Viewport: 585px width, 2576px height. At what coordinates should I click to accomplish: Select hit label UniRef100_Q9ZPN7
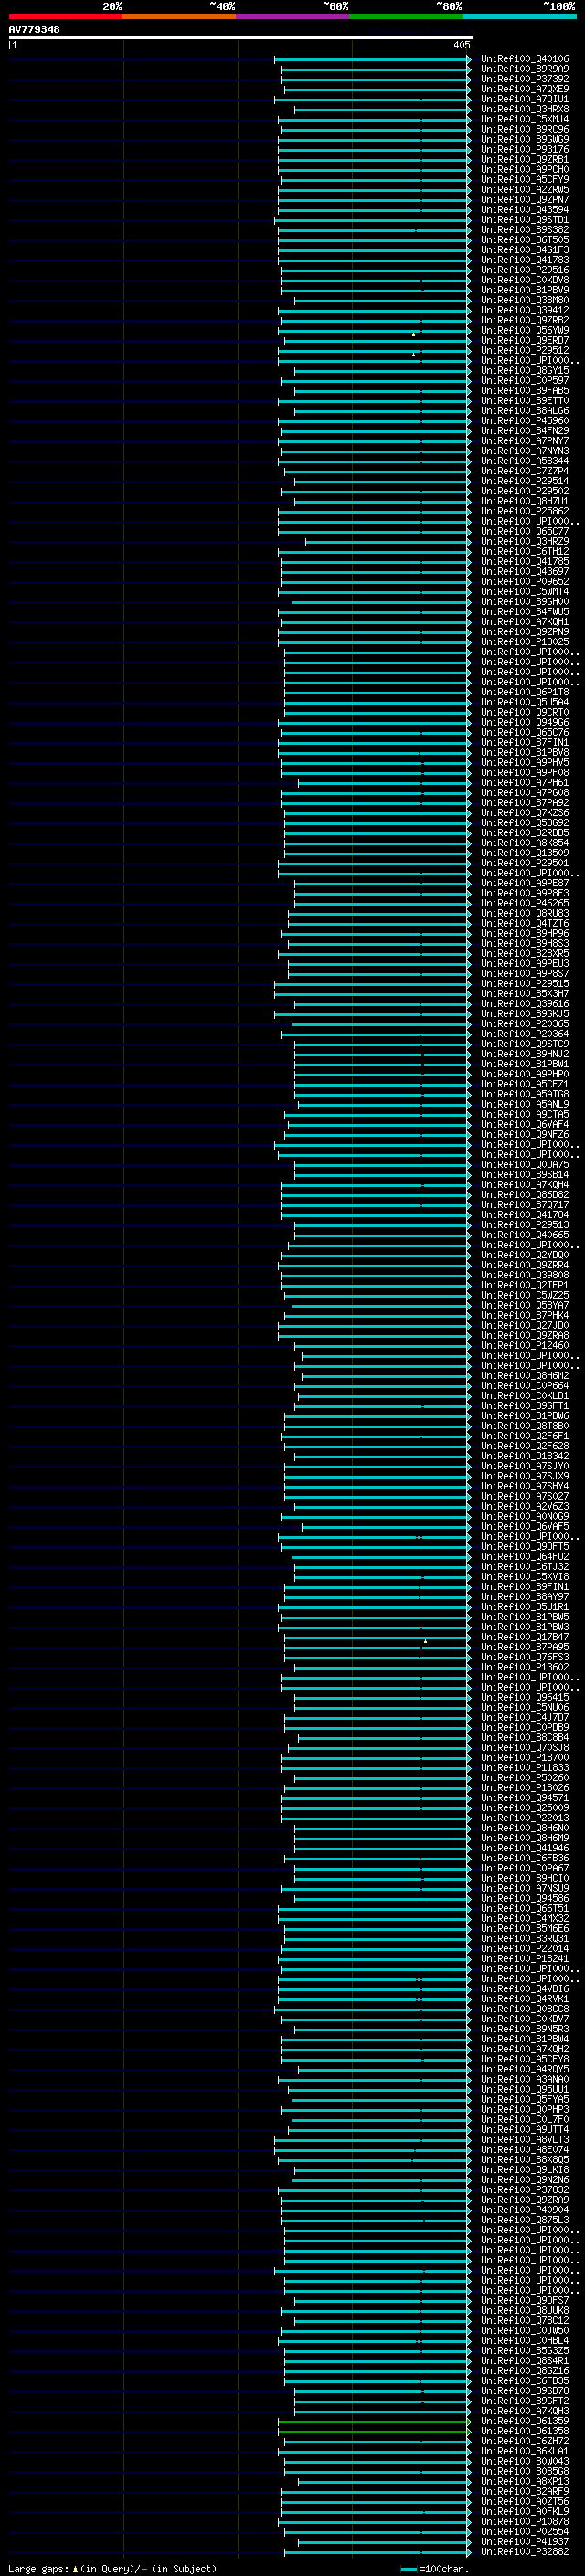(524, 200)
